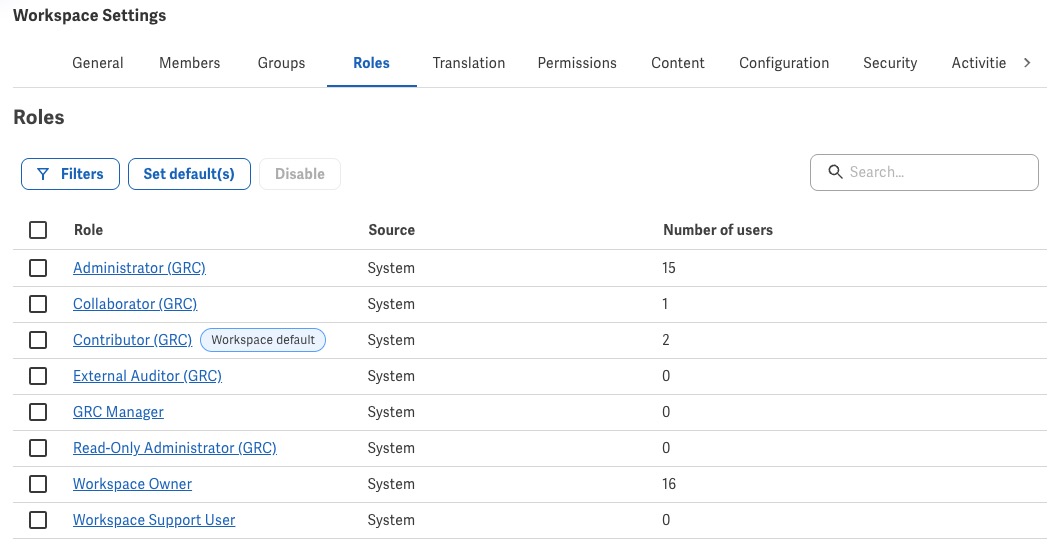Click the Number of users header
Screen dimensions: 1060x553
(x=718, y=230)
